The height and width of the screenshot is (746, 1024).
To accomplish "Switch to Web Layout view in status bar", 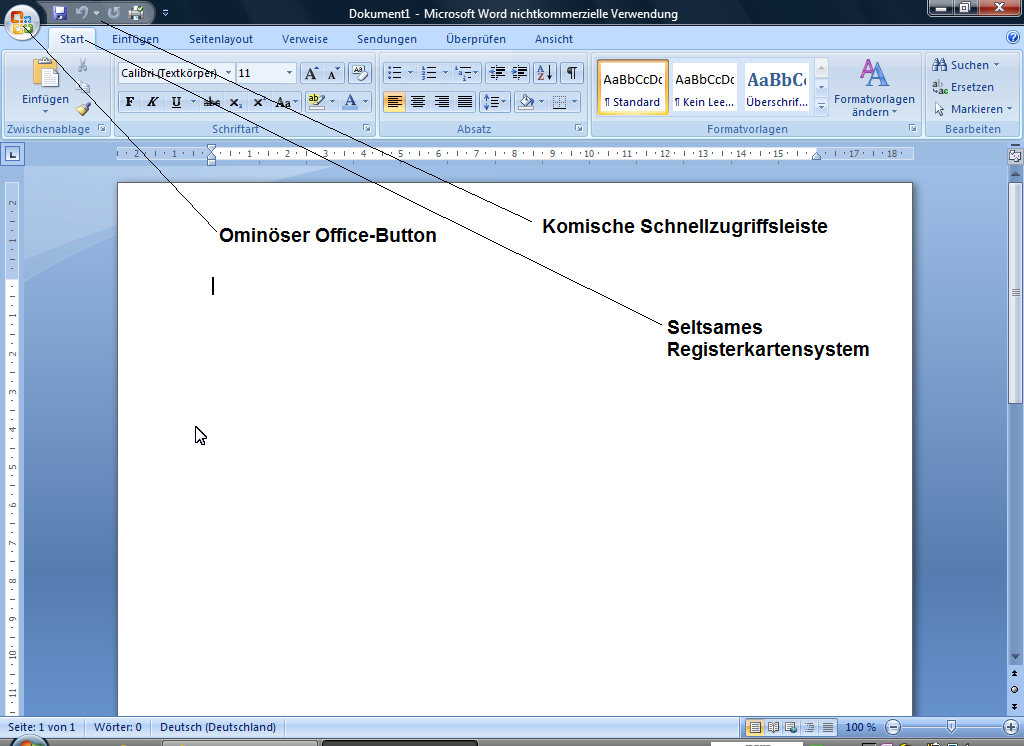I will pos(790,727).
